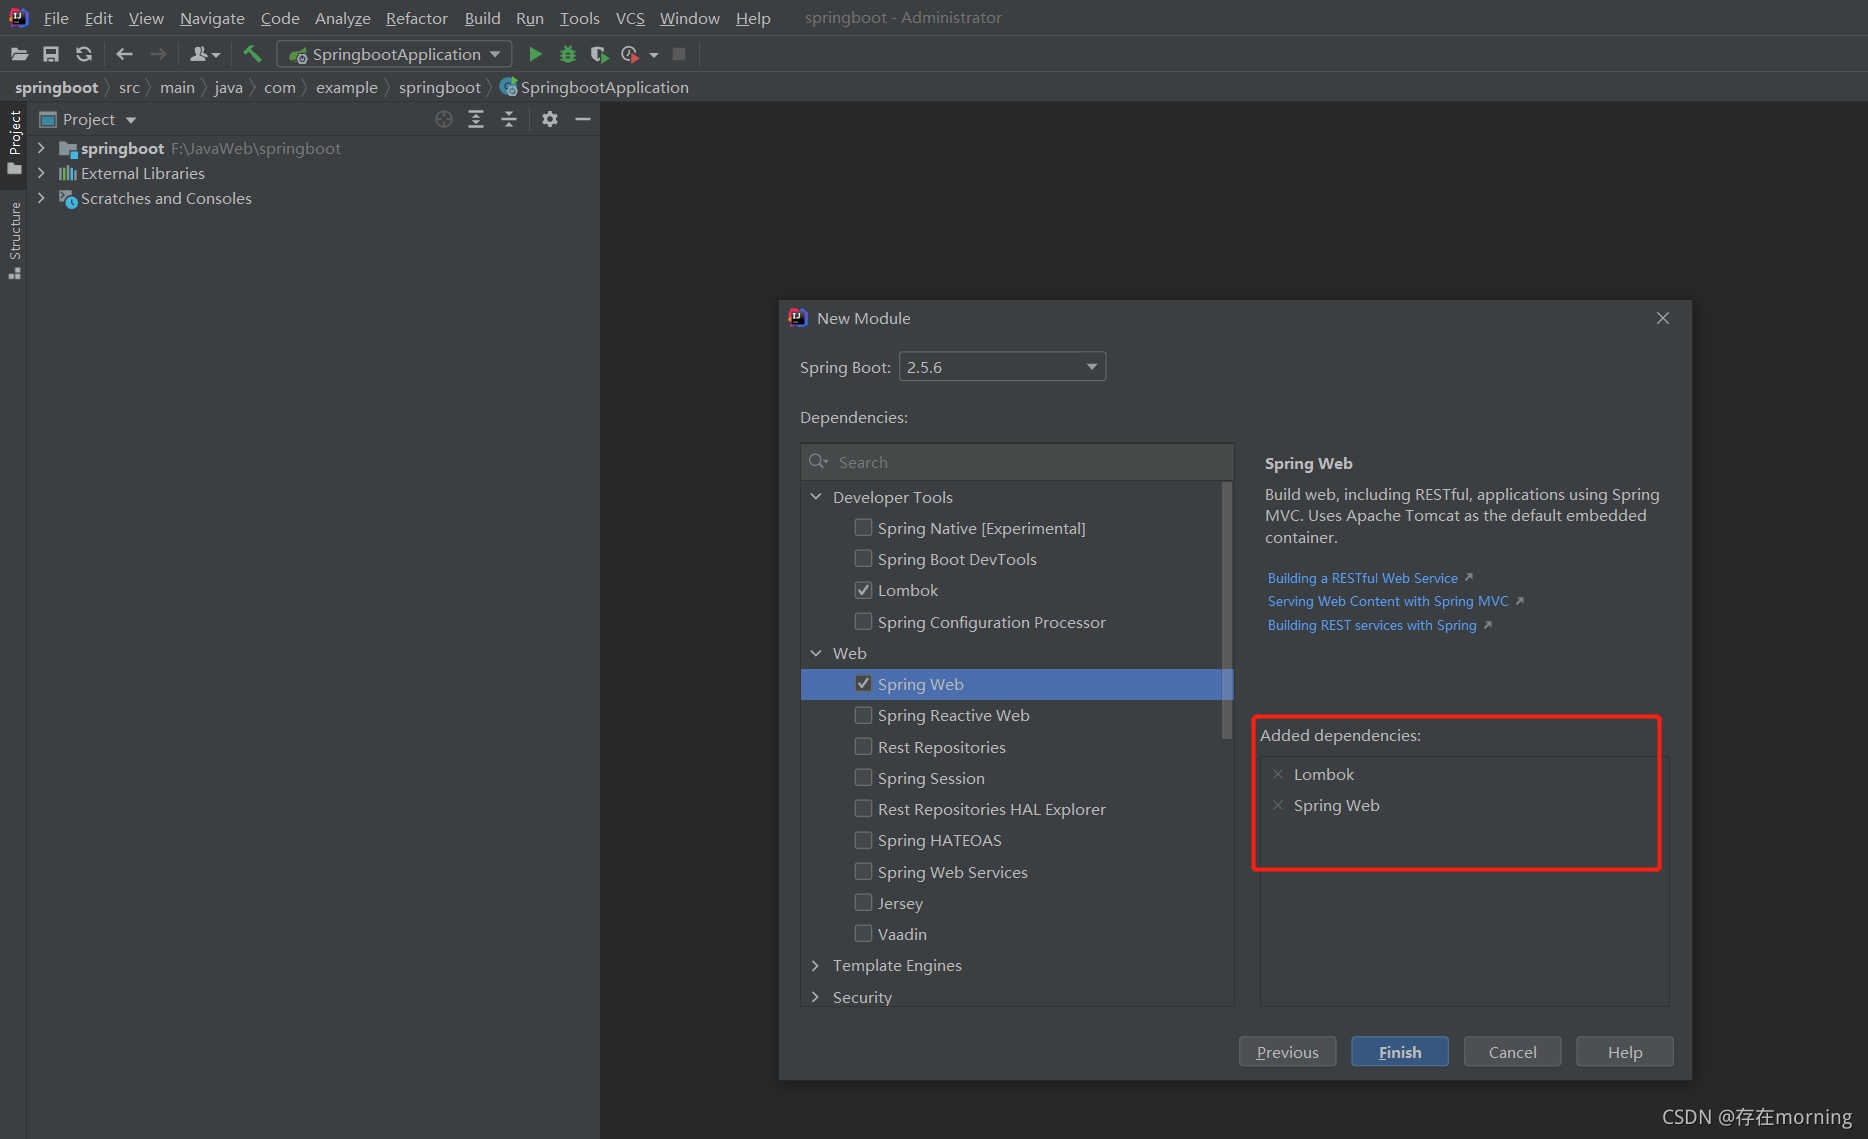
Task: Click the user/VCS profile icon in toolbar
Action: click(205, 54)
